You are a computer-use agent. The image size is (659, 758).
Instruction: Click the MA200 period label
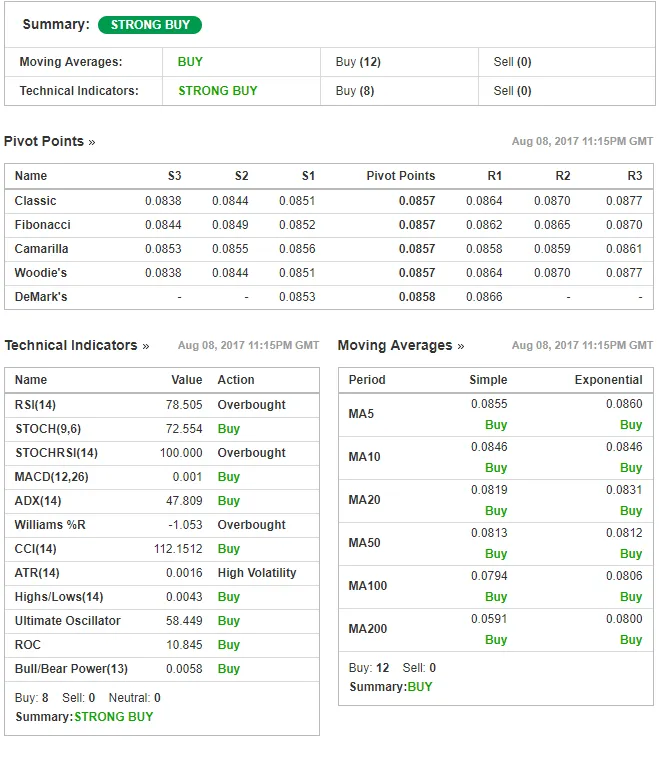click(368, 629)
